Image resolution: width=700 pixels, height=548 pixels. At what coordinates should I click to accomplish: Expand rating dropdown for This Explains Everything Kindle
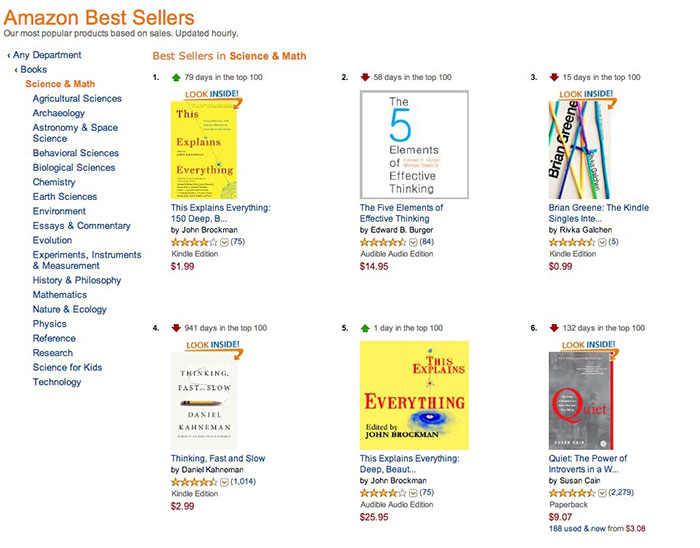224,242
